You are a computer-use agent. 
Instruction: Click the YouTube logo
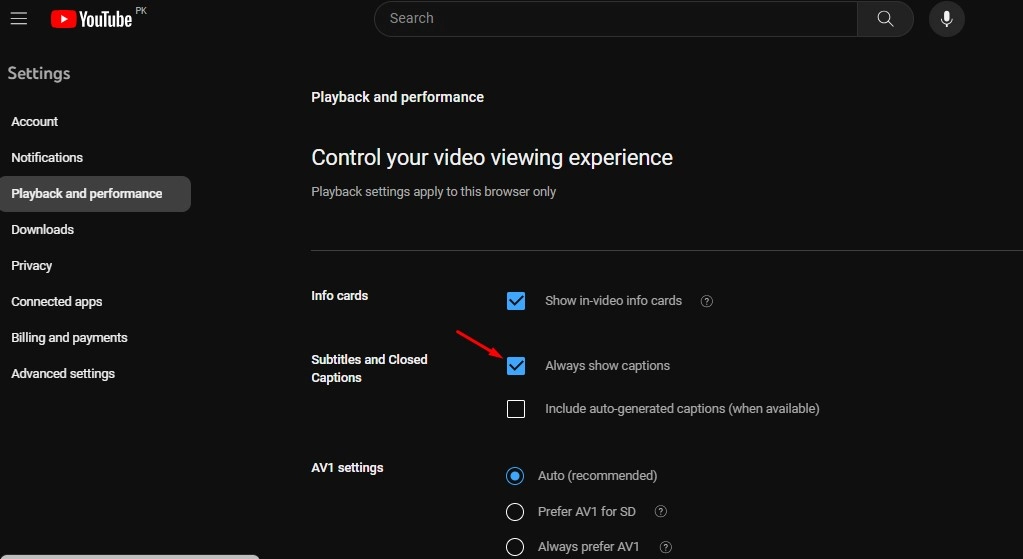point(91,18)
